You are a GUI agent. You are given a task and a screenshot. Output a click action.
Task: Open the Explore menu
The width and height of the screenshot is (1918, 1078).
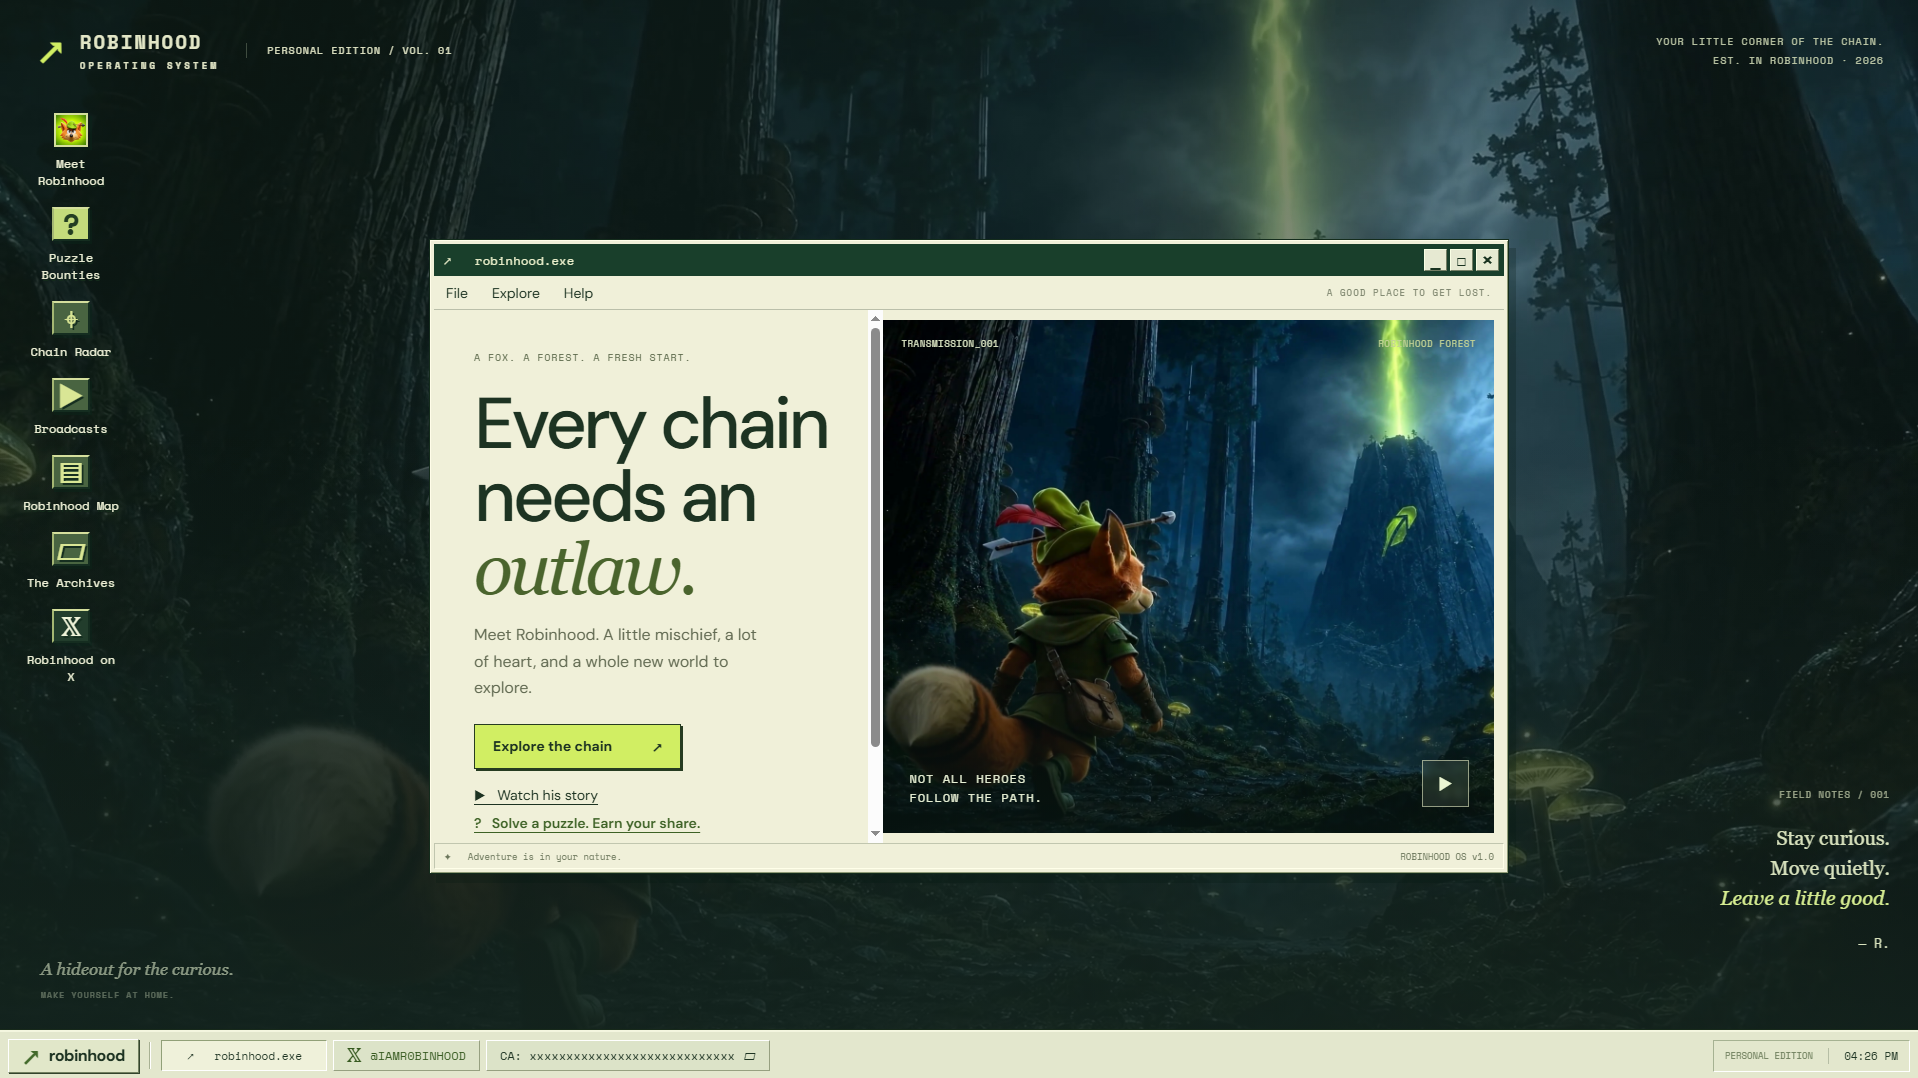pos(516,293)
